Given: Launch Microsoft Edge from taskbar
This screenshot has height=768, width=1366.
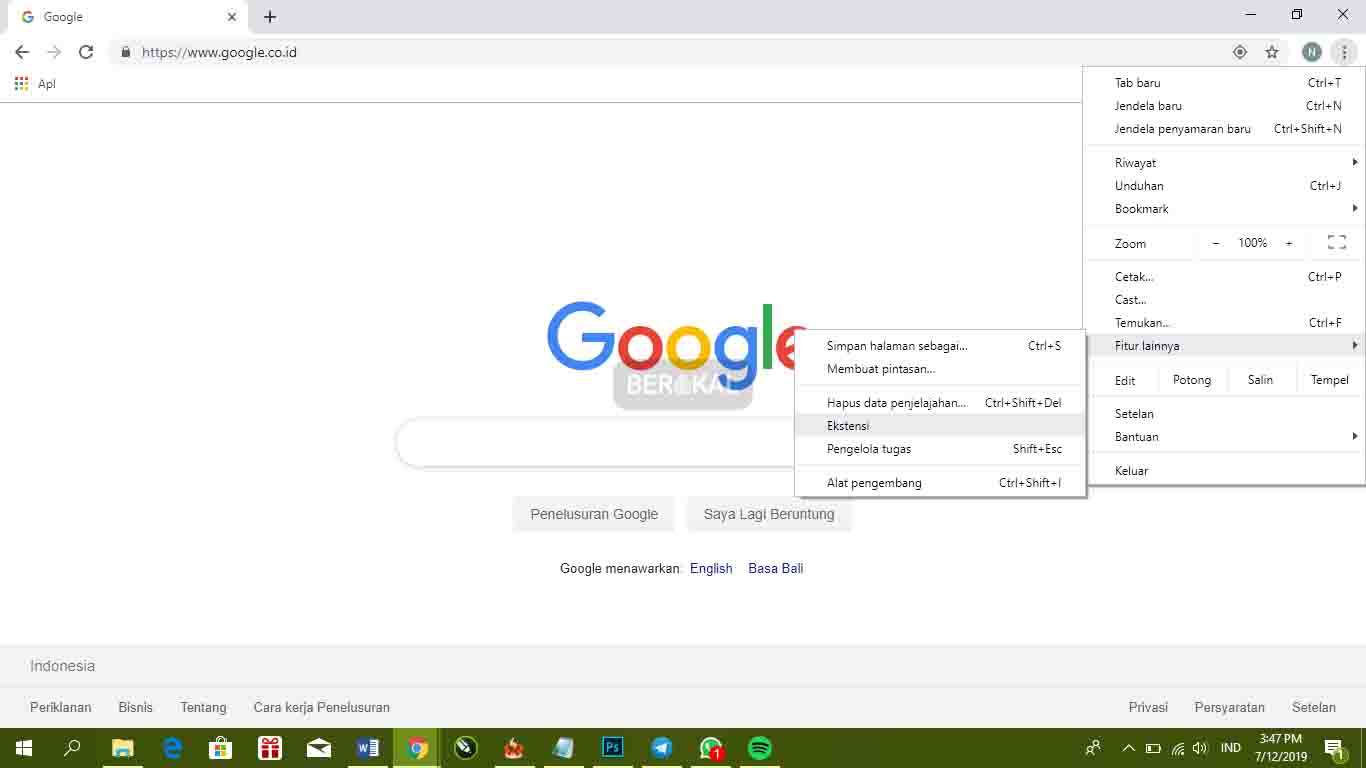Looking at the screenshot, I should [172, 748].
